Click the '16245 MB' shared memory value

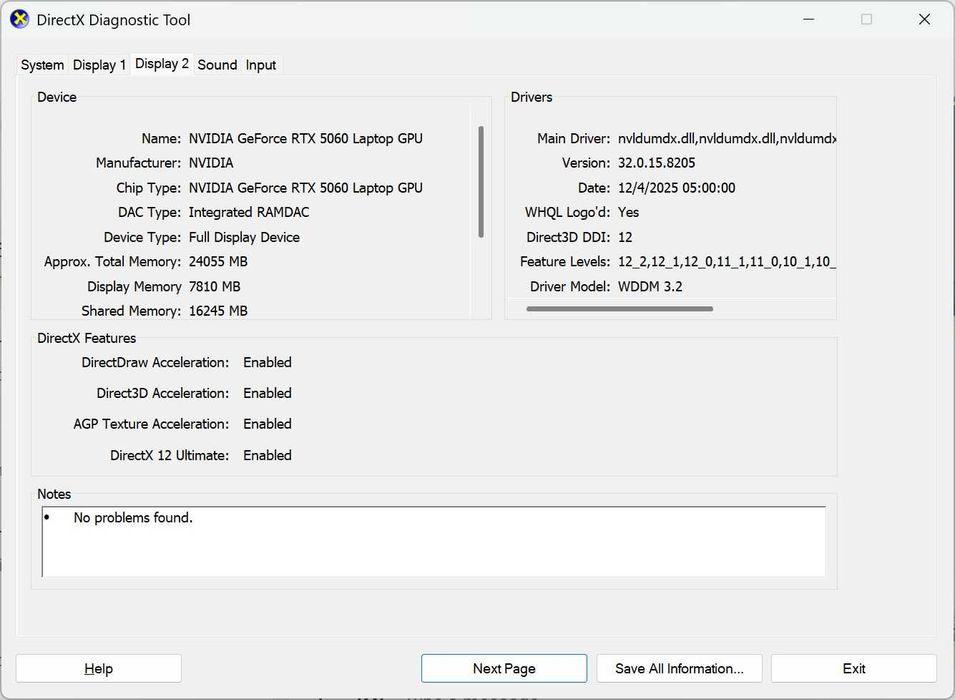pos(218,311)
